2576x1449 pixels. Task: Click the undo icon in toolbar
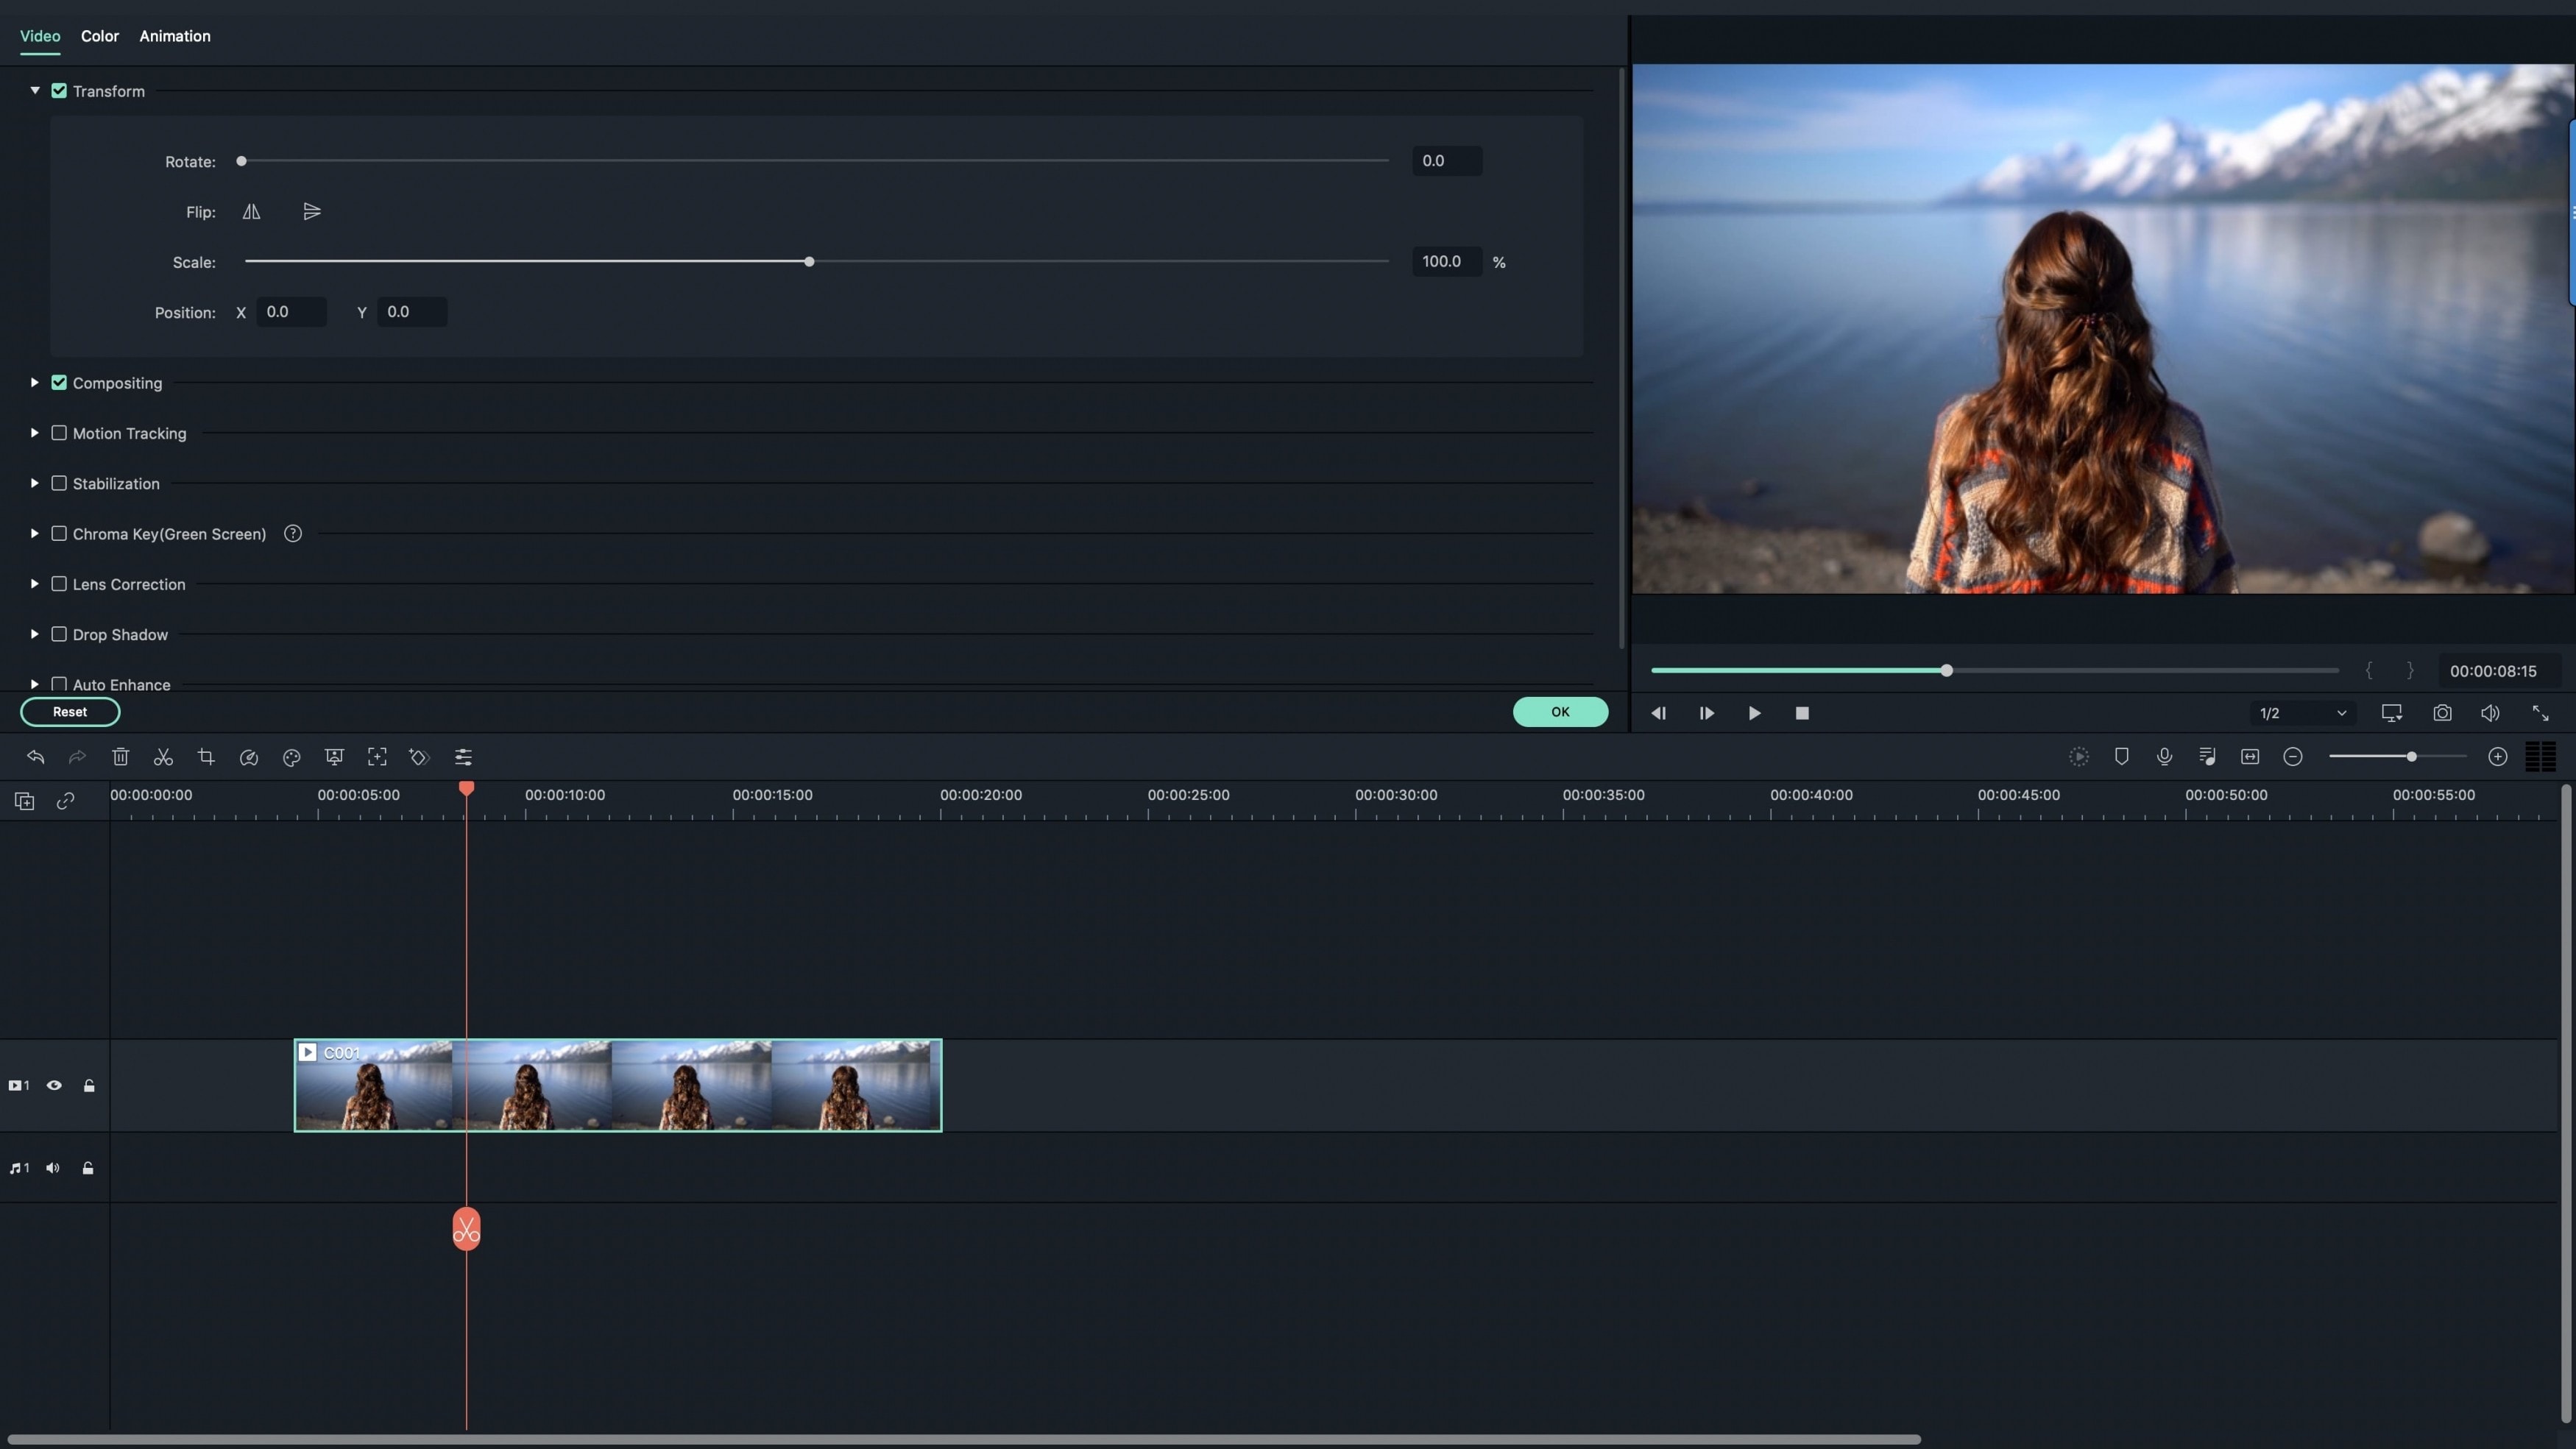click(x=35, y=757)
